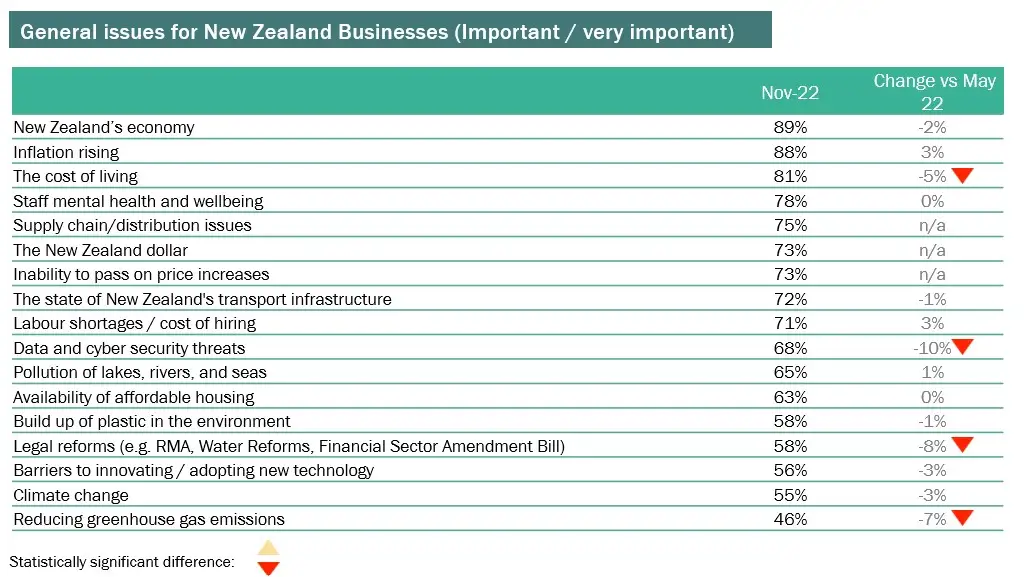Select the Nov-22 column header
The width and height of the screenshot is (1027, 577).
pos(790,92)
